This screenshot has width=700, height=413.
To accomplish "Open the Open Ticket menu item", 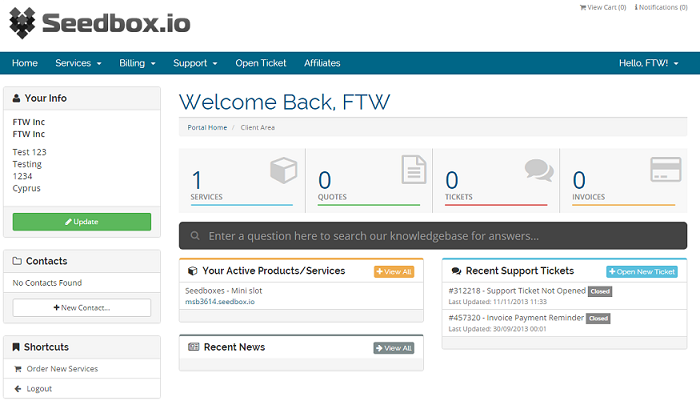I will click(x=261, y=63).
